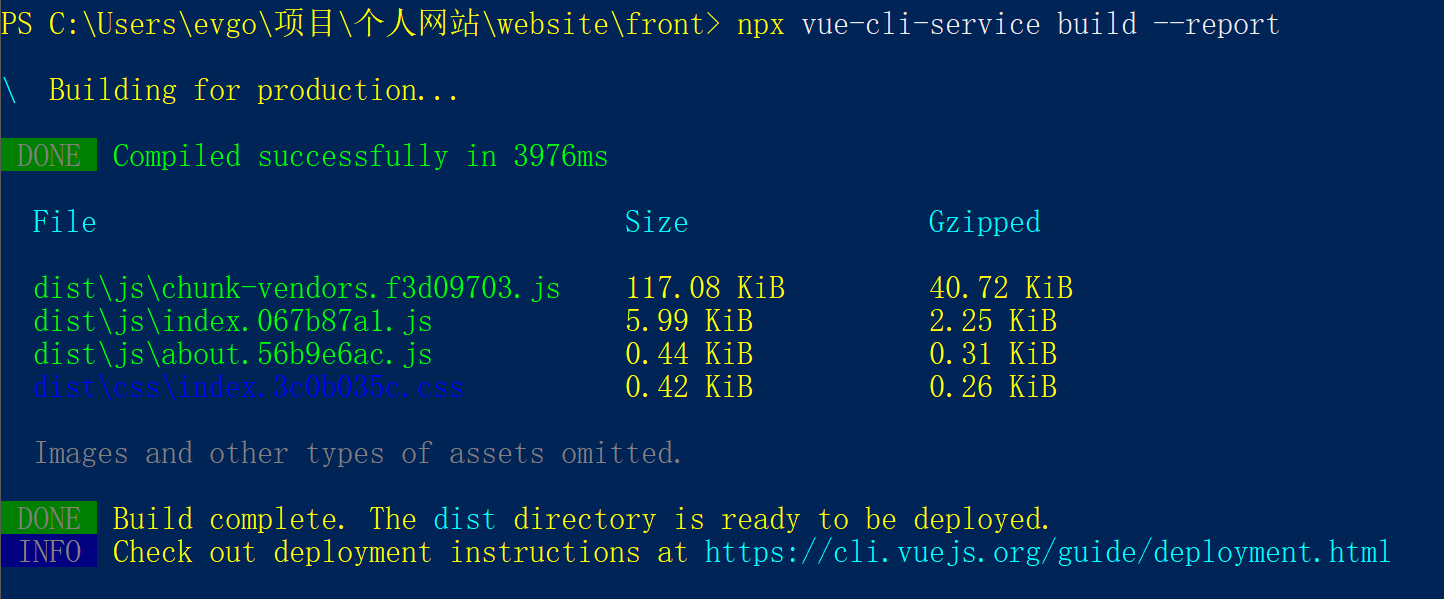Click the Gzipped column header
The image size is (1444, 599).
pyautogui.click(x=984, y=222)
